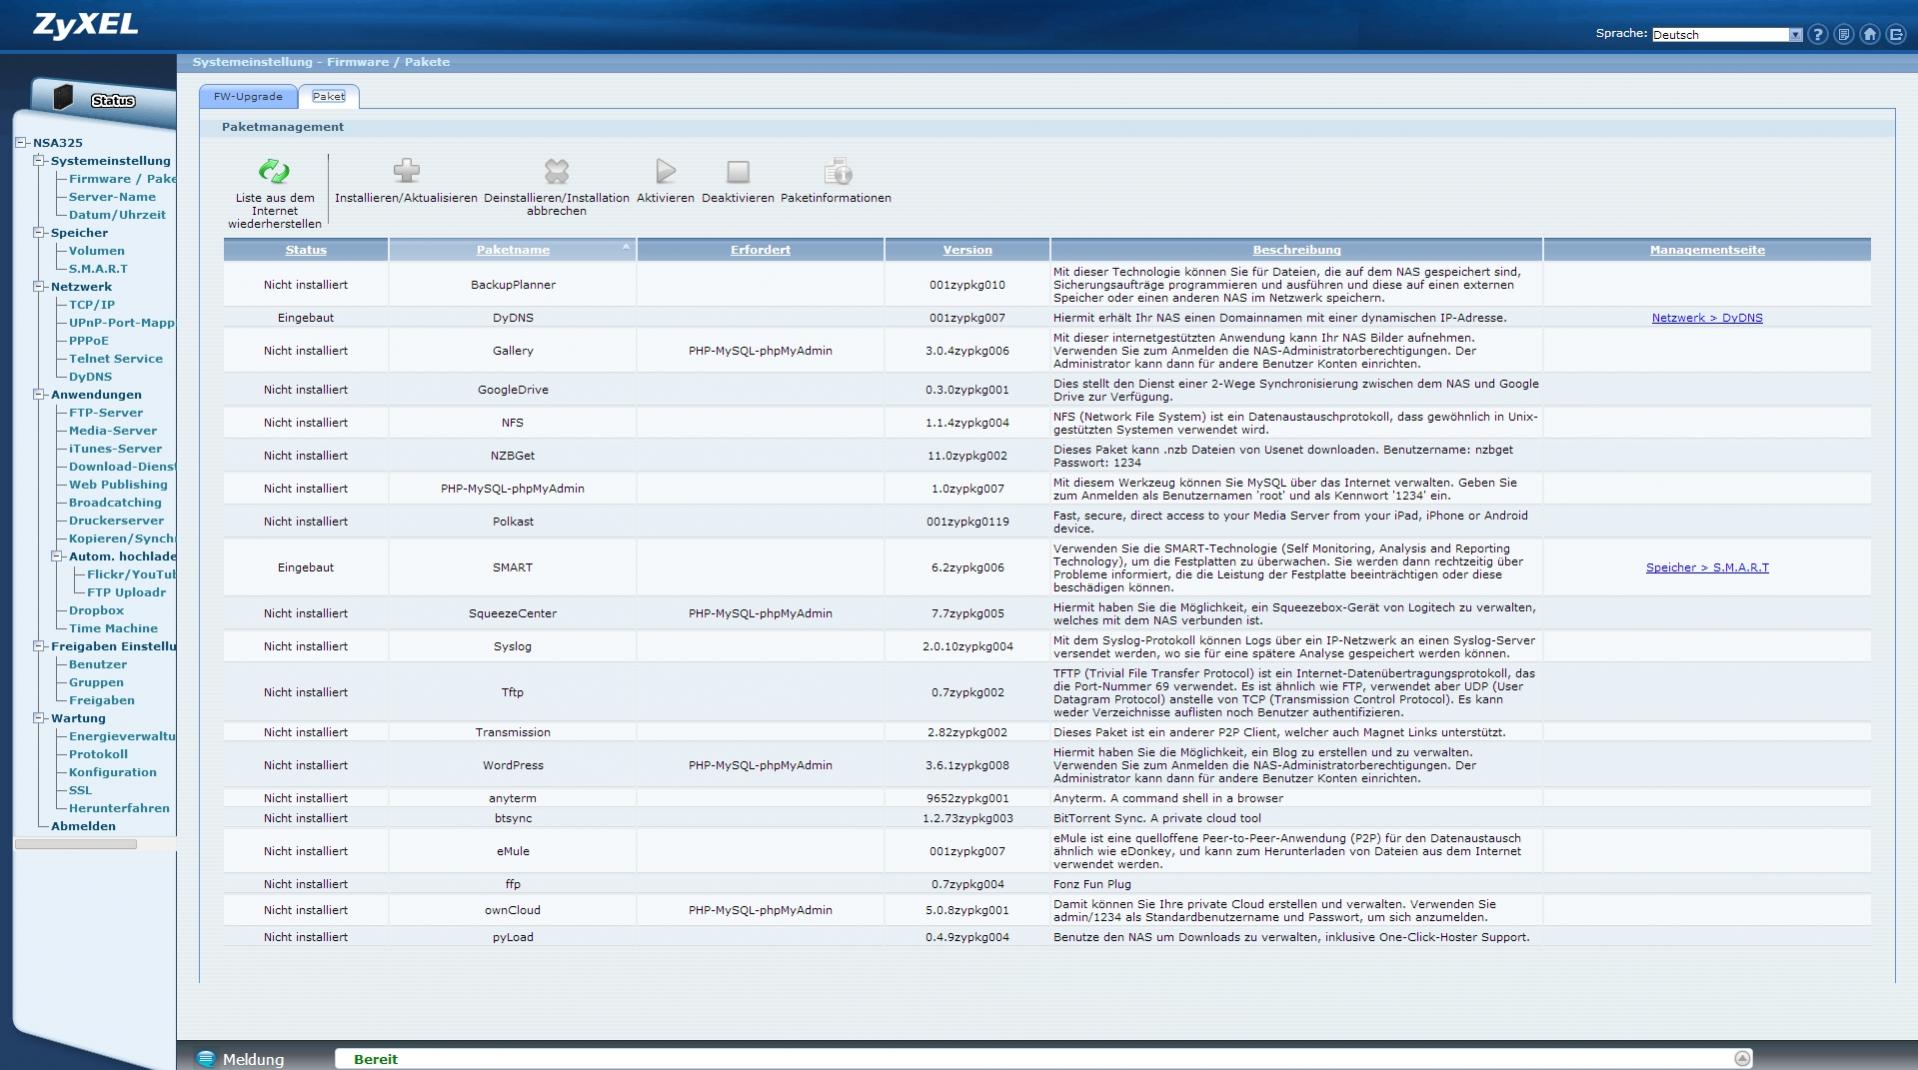Click the Deinstallieren/Installation abbrechen icon
Screen dimensions: 1918x1070
click(x=557, y=171)
